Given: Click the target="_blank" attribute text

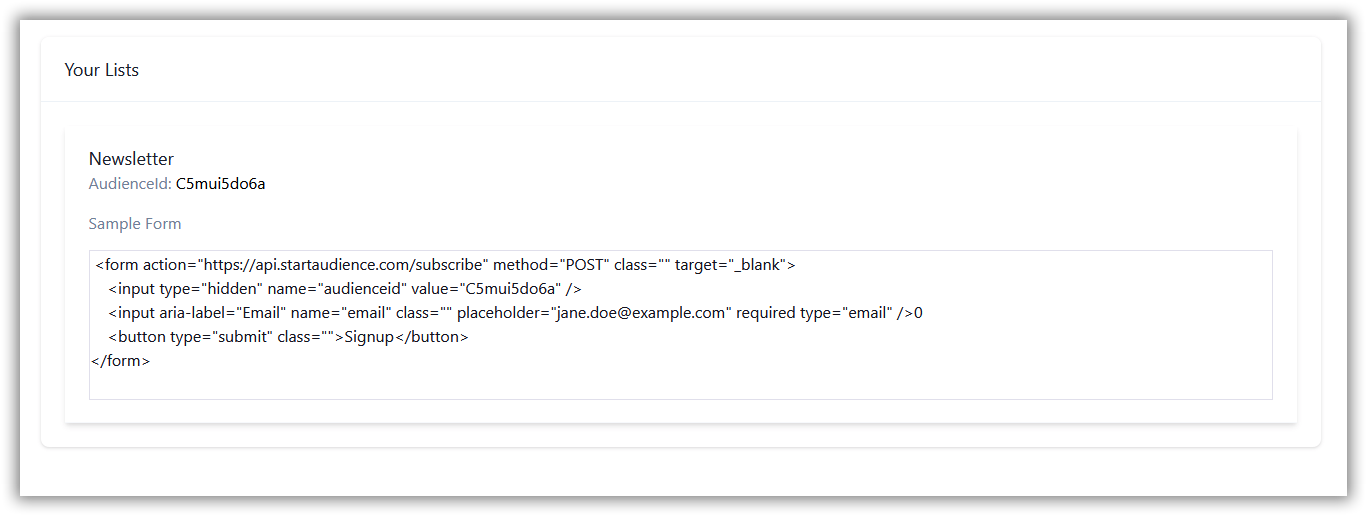Looking at the screenshot, I should [730, 265].
